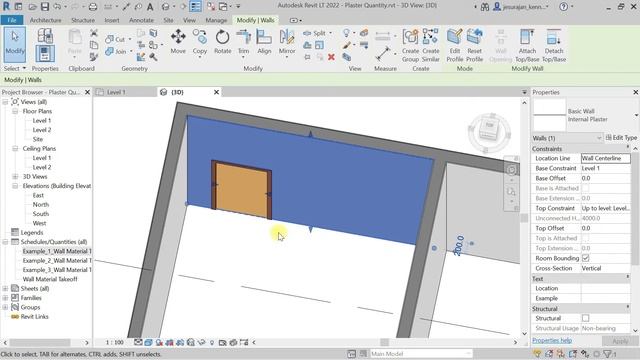The image size is (640, 360).
Task: Open Example_2_Wall Material schedule
Action: click(x=57, y=260)
